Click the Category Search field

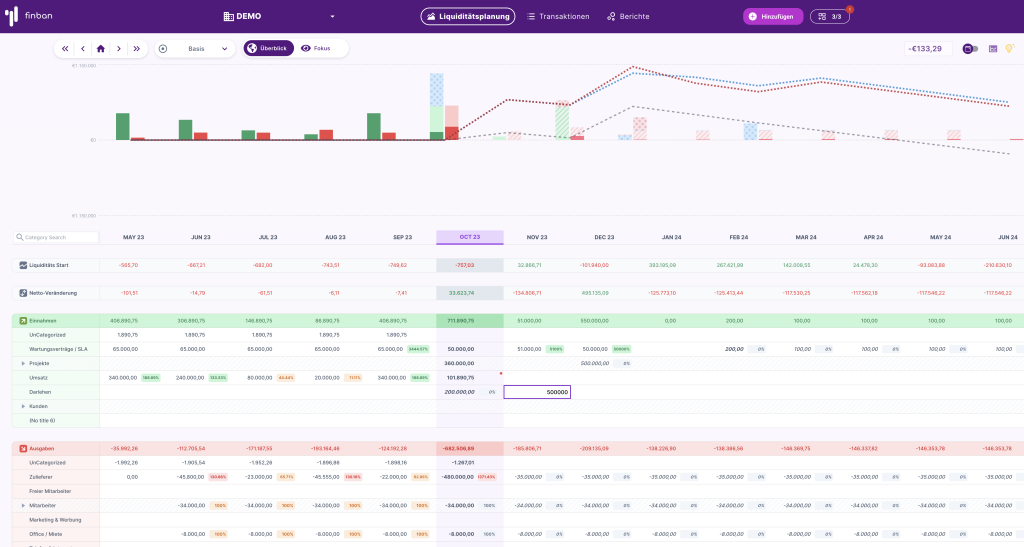click(x=58, y=237)
